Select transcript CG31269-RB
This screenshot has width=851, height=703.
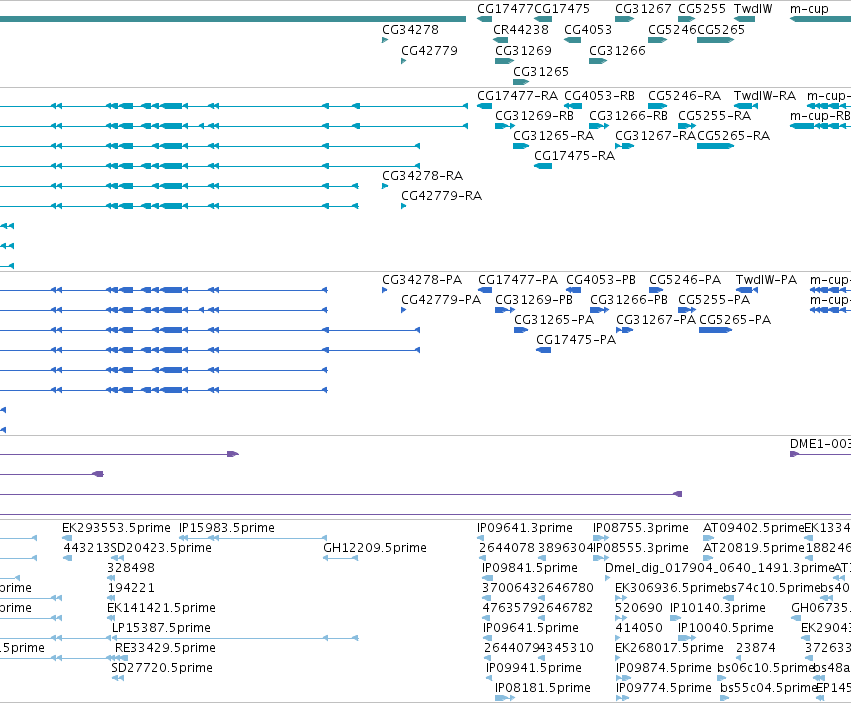[534, 116]
